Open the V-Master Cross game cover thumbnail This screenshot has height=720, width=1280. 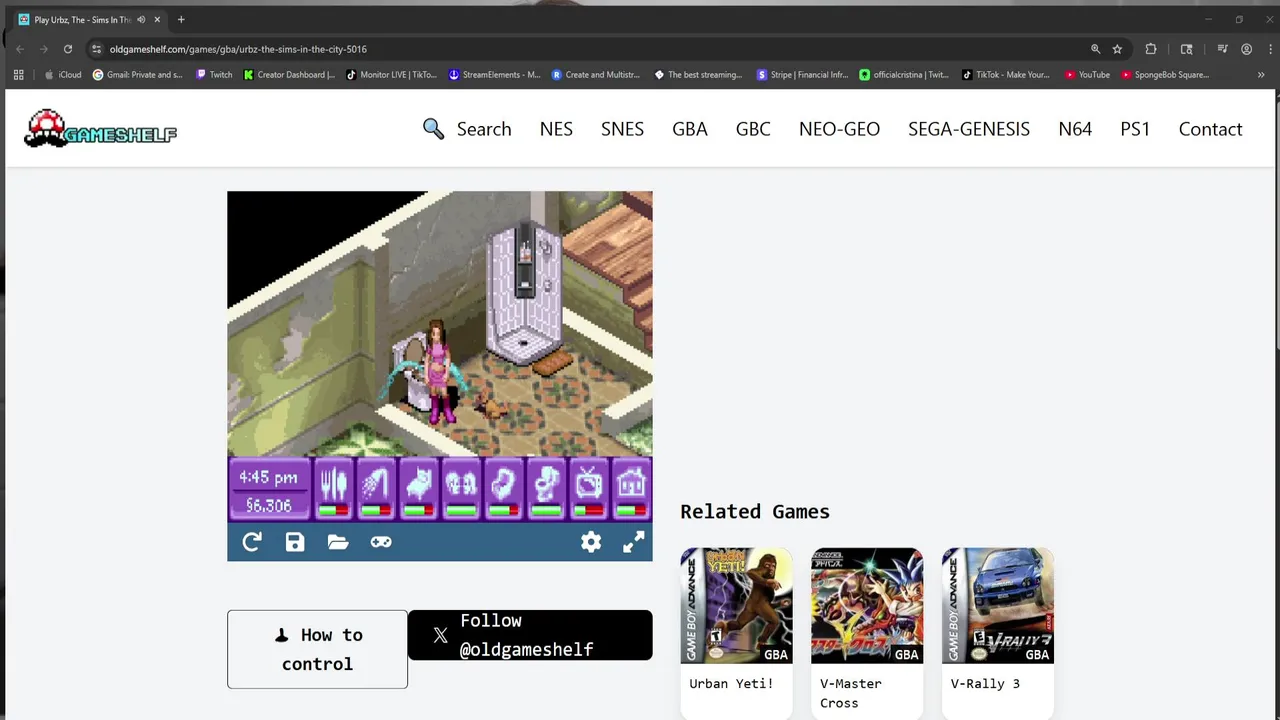(867, 605)
